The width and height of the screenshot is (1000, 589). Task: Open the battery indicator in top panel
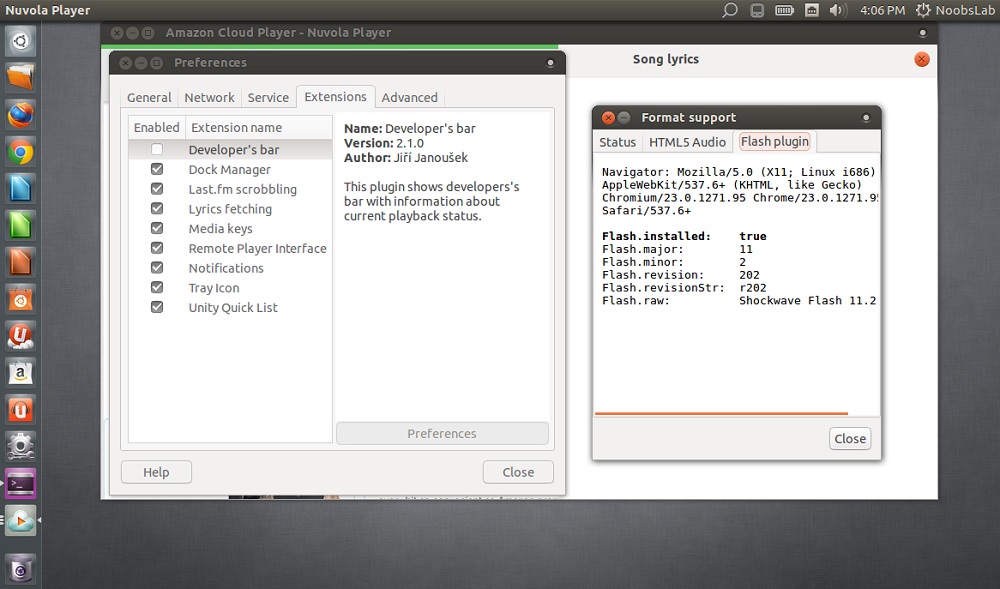pyautogui.click(x=784, y=10)
